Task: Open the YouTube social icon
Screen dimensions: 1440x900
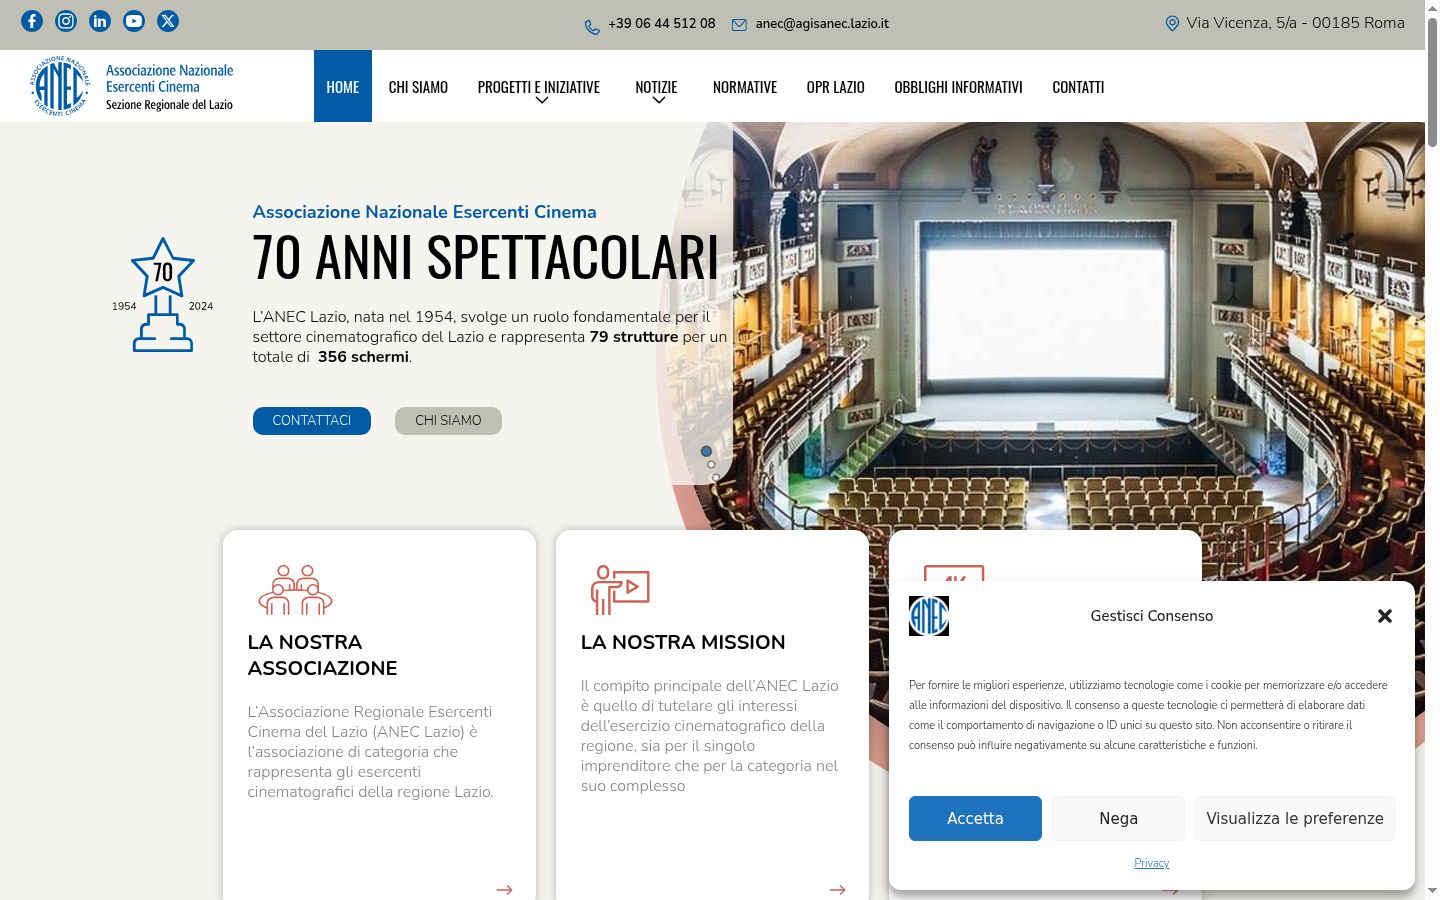Action: (x=134, y=21)
